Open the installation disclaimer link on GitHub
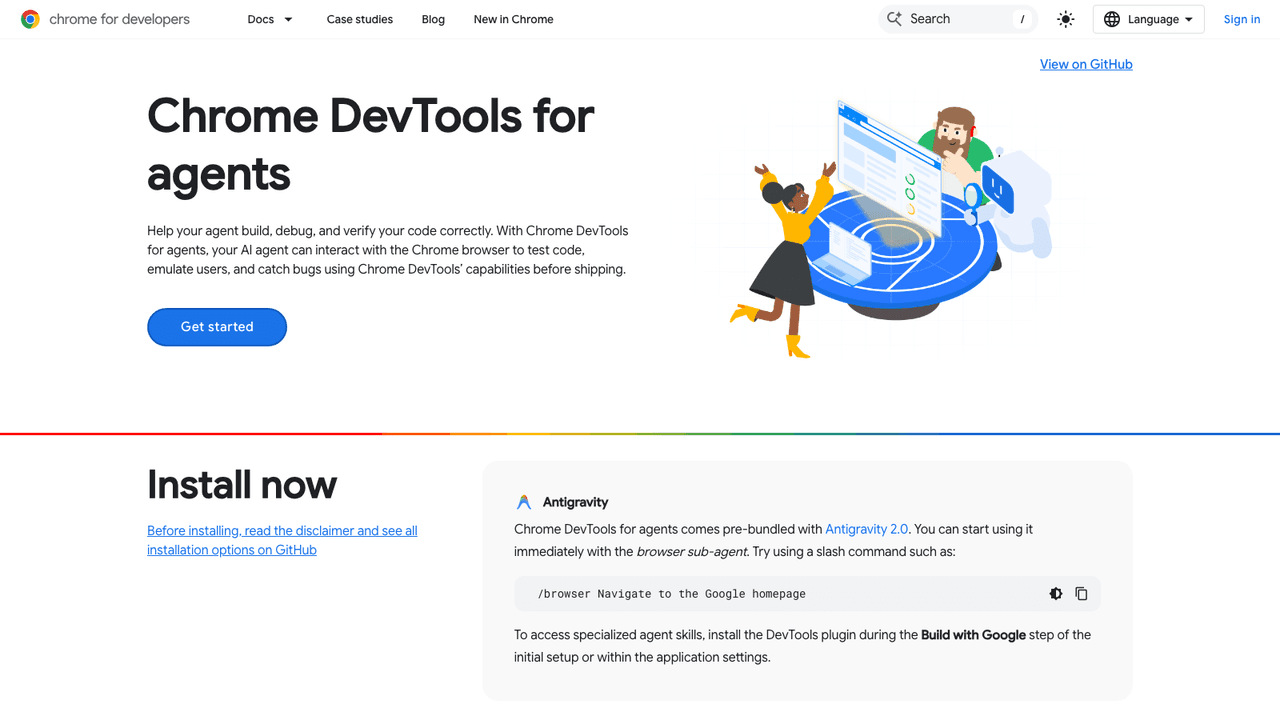 click(x=282, y=540)
